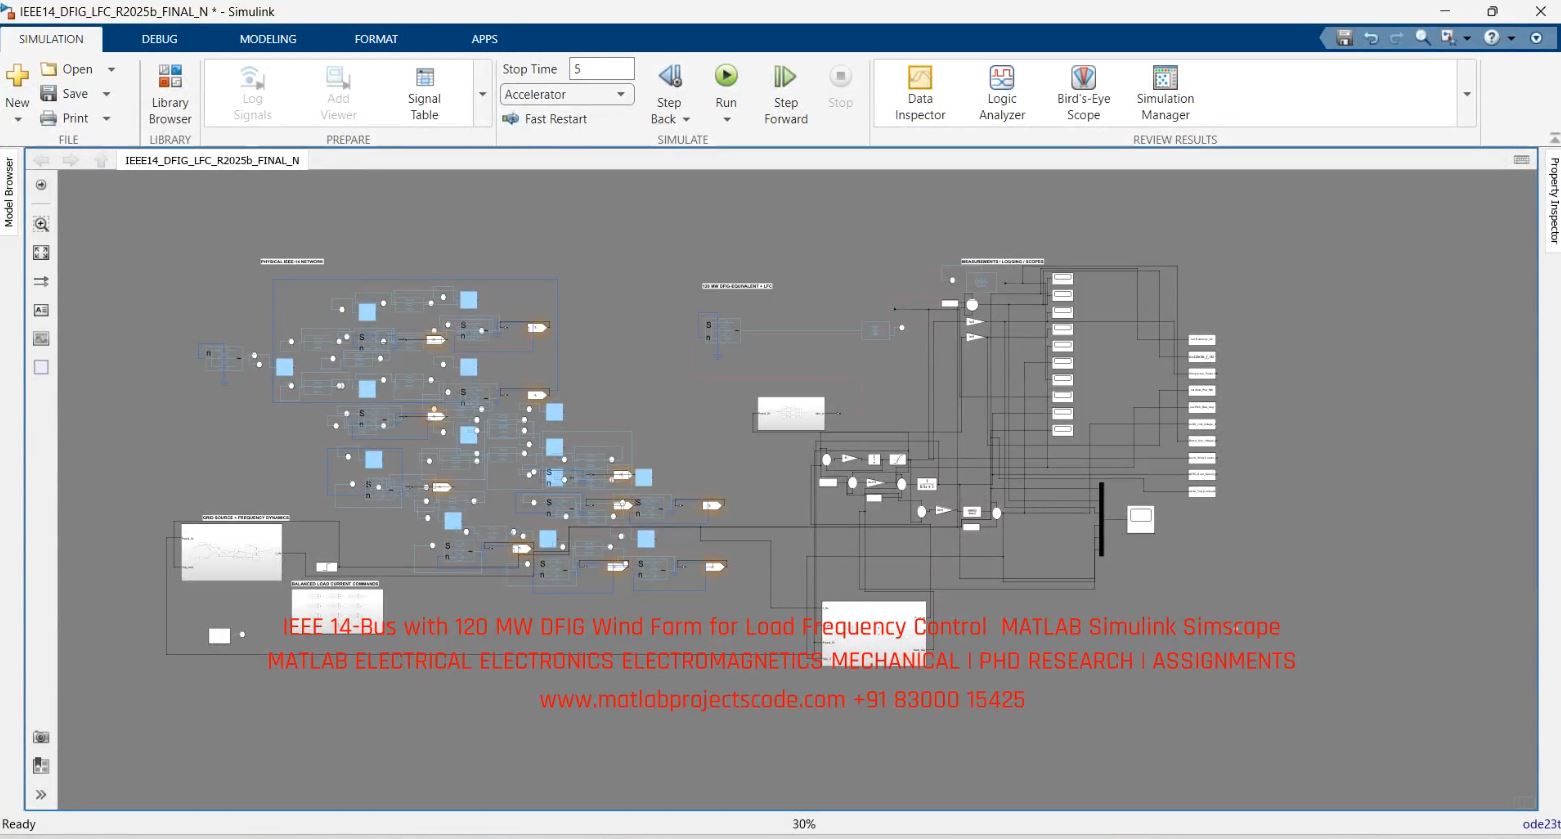Expand the palette chevron at bottom
The height and width of the screenshot is (839, 1561).
(x=41, y=795)
